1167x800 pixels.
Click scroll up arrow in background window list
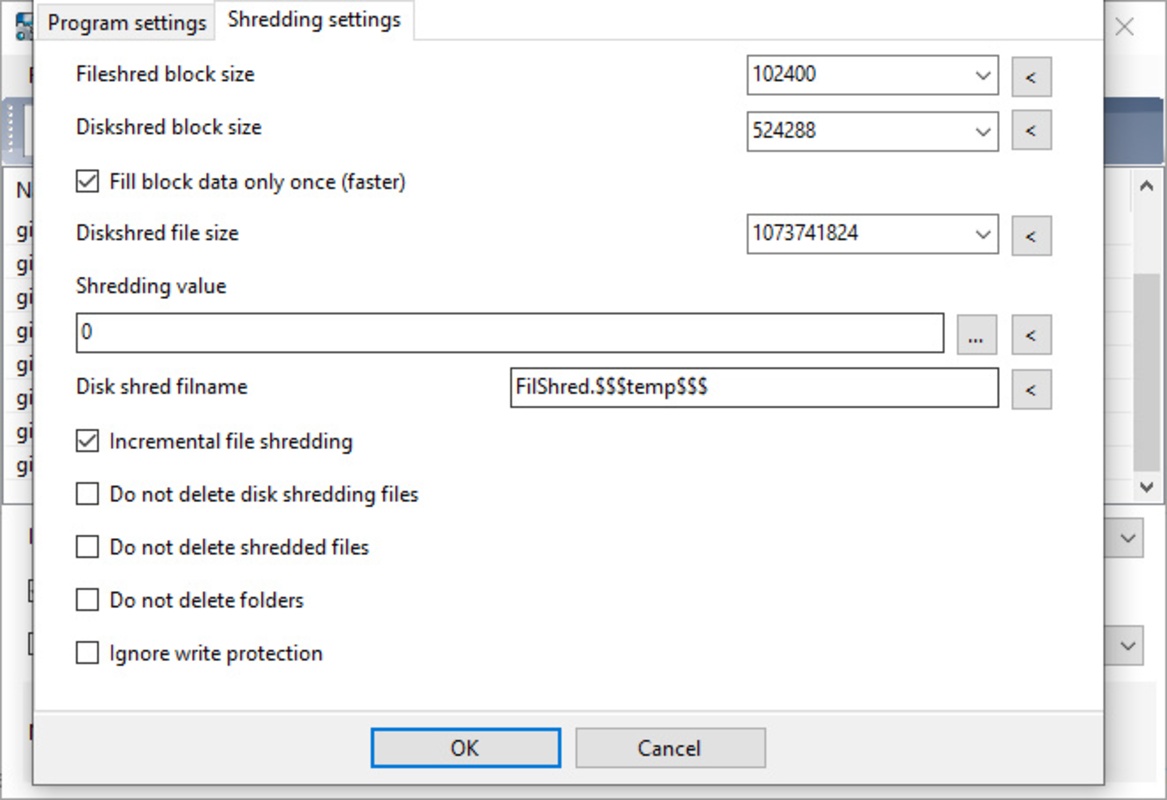[x=1147, y=186]
